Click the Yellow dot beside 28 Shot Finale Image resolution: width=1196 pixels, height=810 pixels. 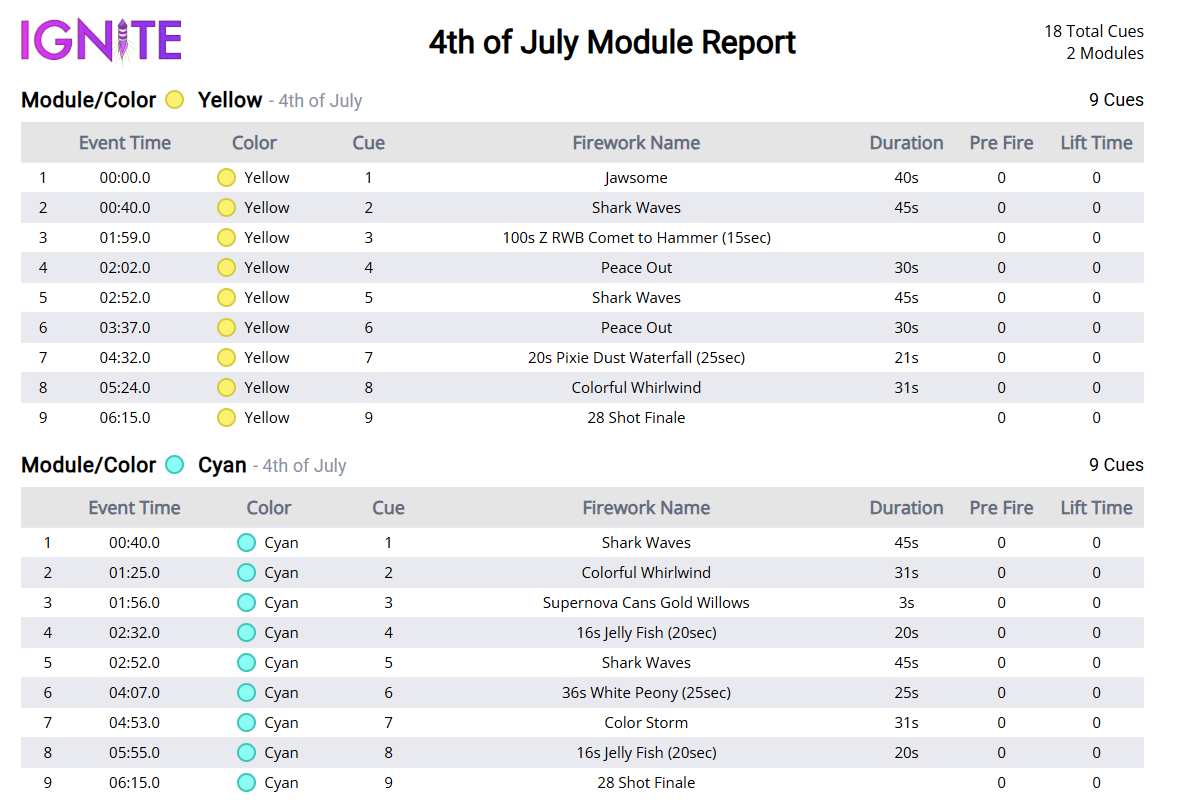pos(226,417)
